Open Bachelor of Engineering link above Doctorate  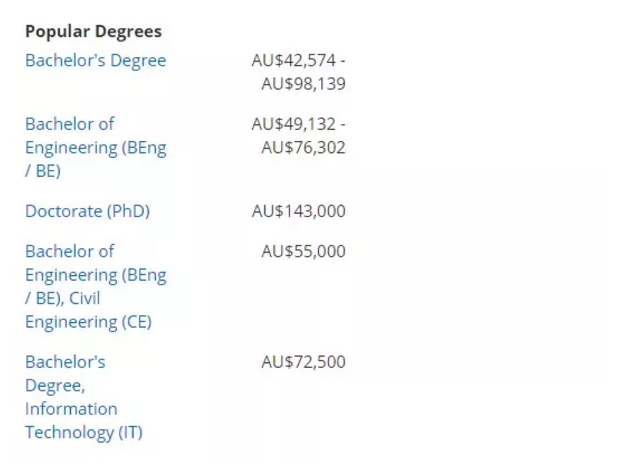[95, 147]
